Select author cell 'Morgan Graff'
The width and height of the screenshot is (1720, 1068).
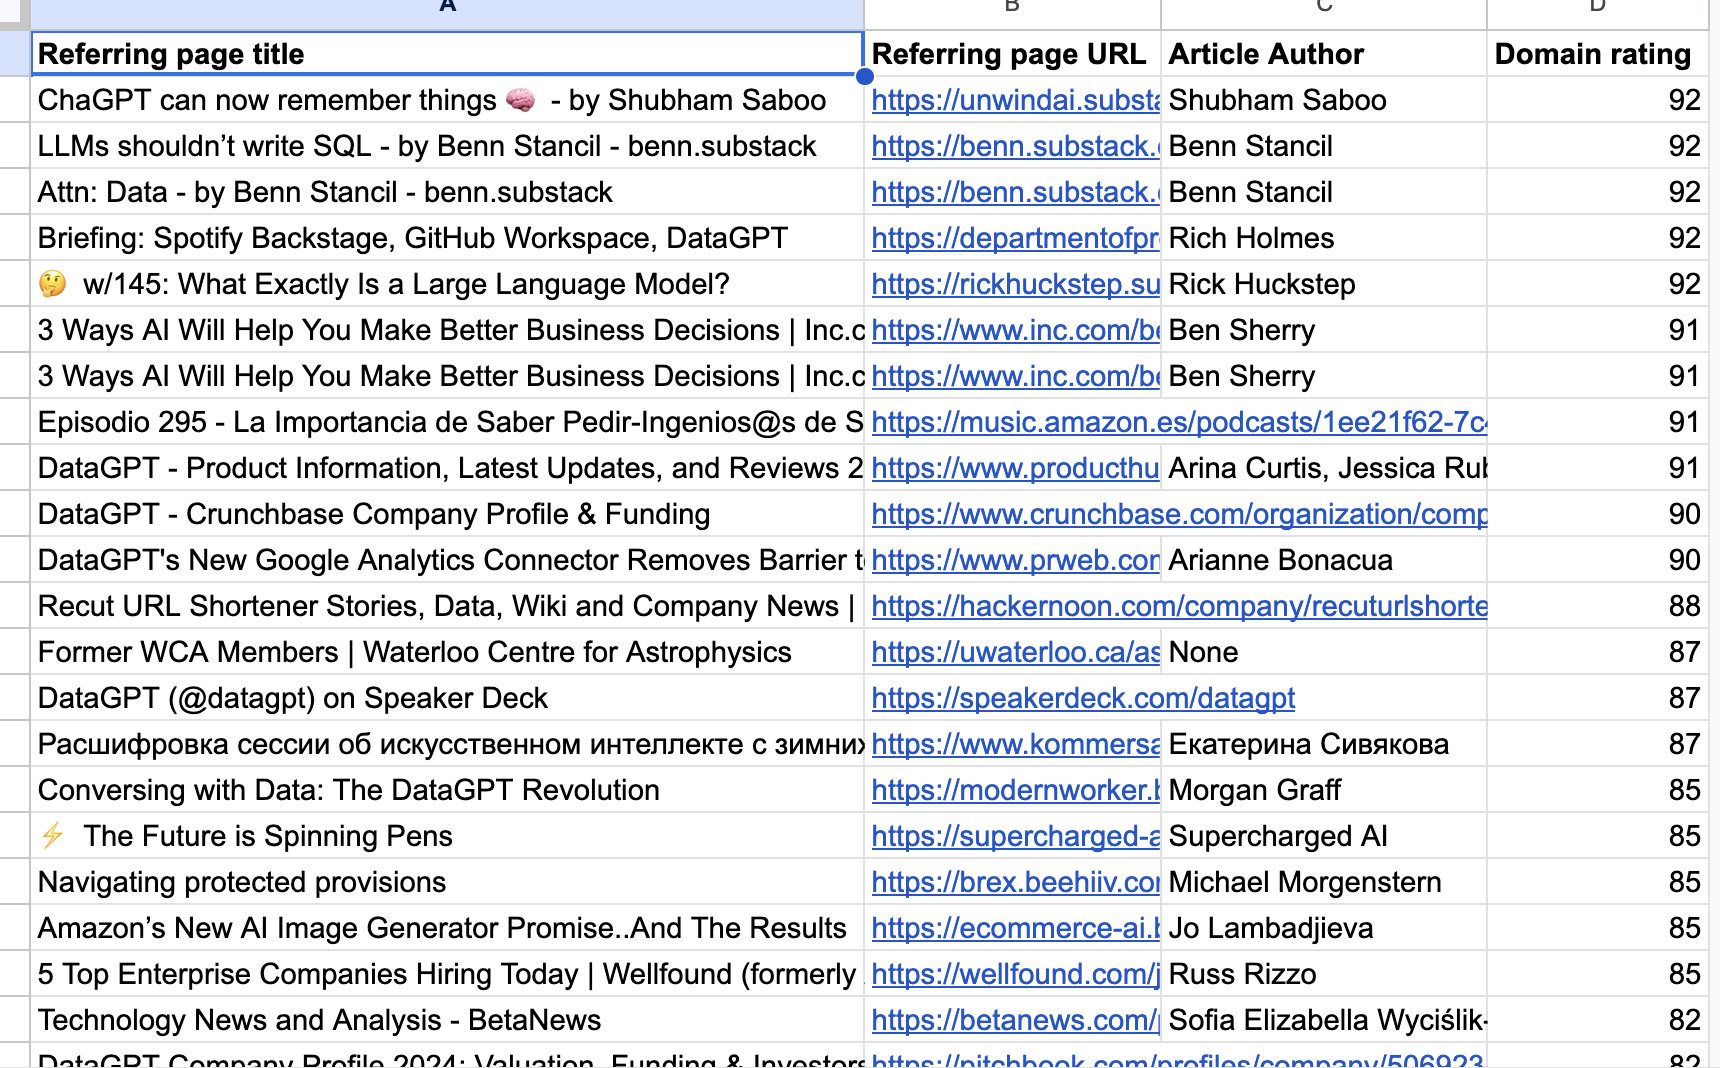coord(1324,790)
